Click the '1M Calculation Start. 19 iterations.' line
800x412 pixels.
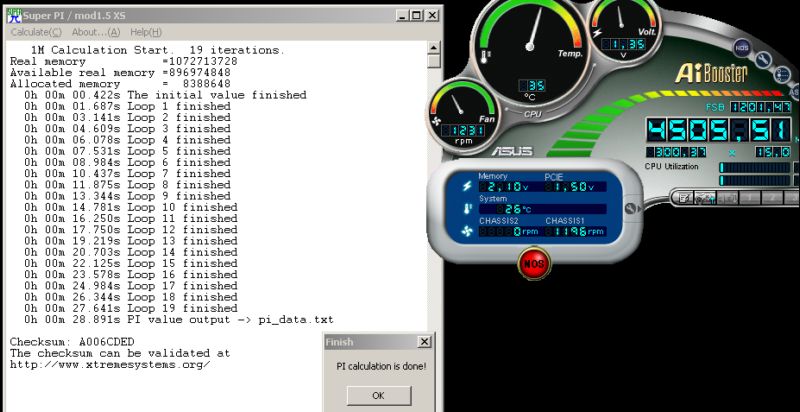coord(158,50)
